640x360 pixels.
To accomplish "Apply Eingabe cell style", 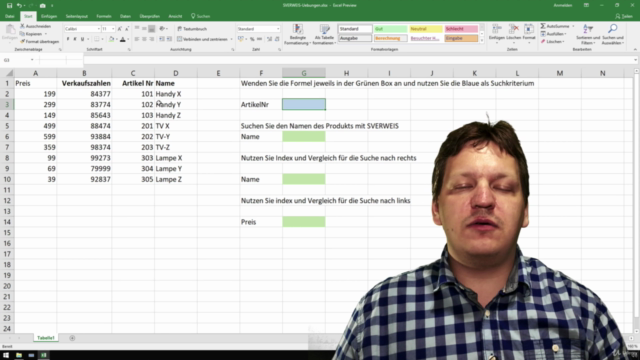I will [x=461, y=38].
